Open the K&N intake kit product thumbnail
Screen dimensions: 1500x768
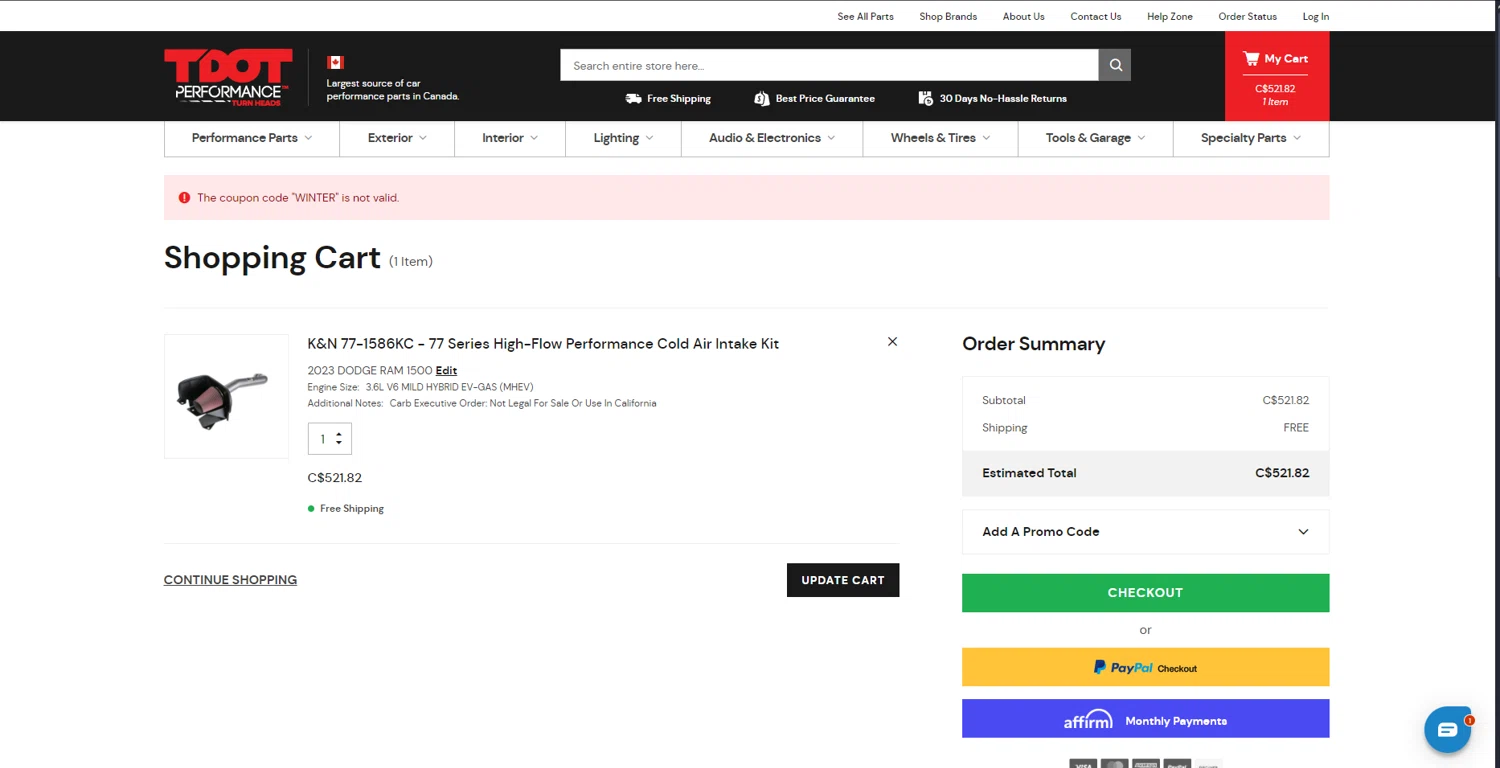tap(226, 396)
